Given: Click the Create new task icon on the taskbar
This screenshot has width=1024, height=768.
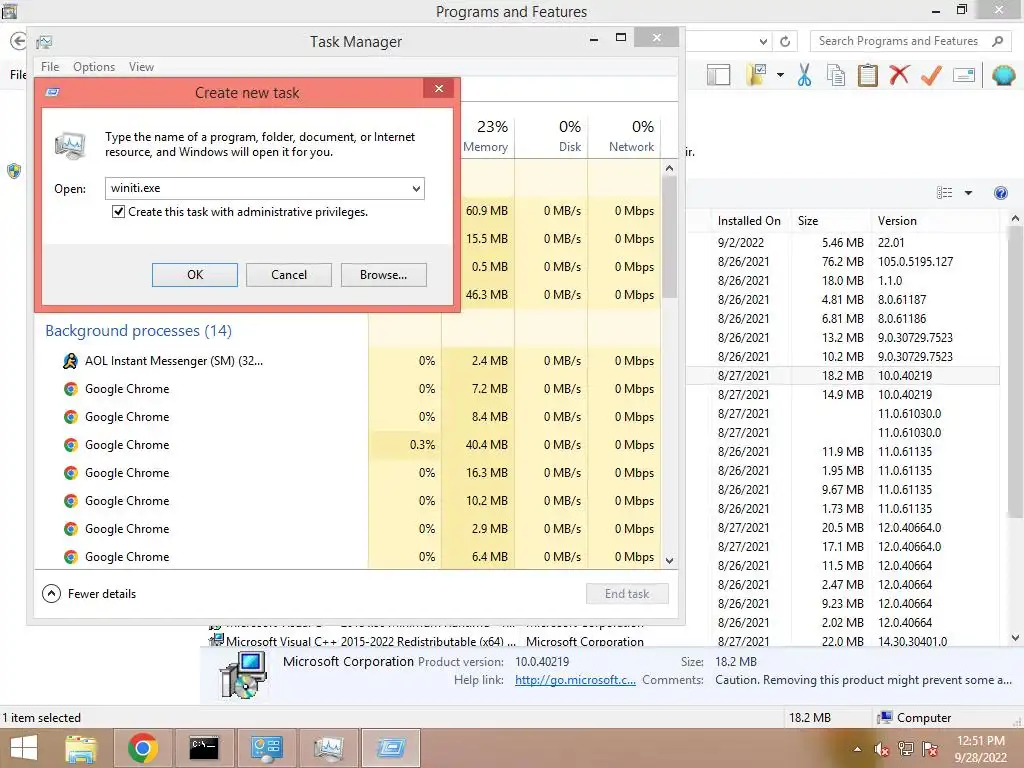Looking at the screenshot, I should [391, 748].
